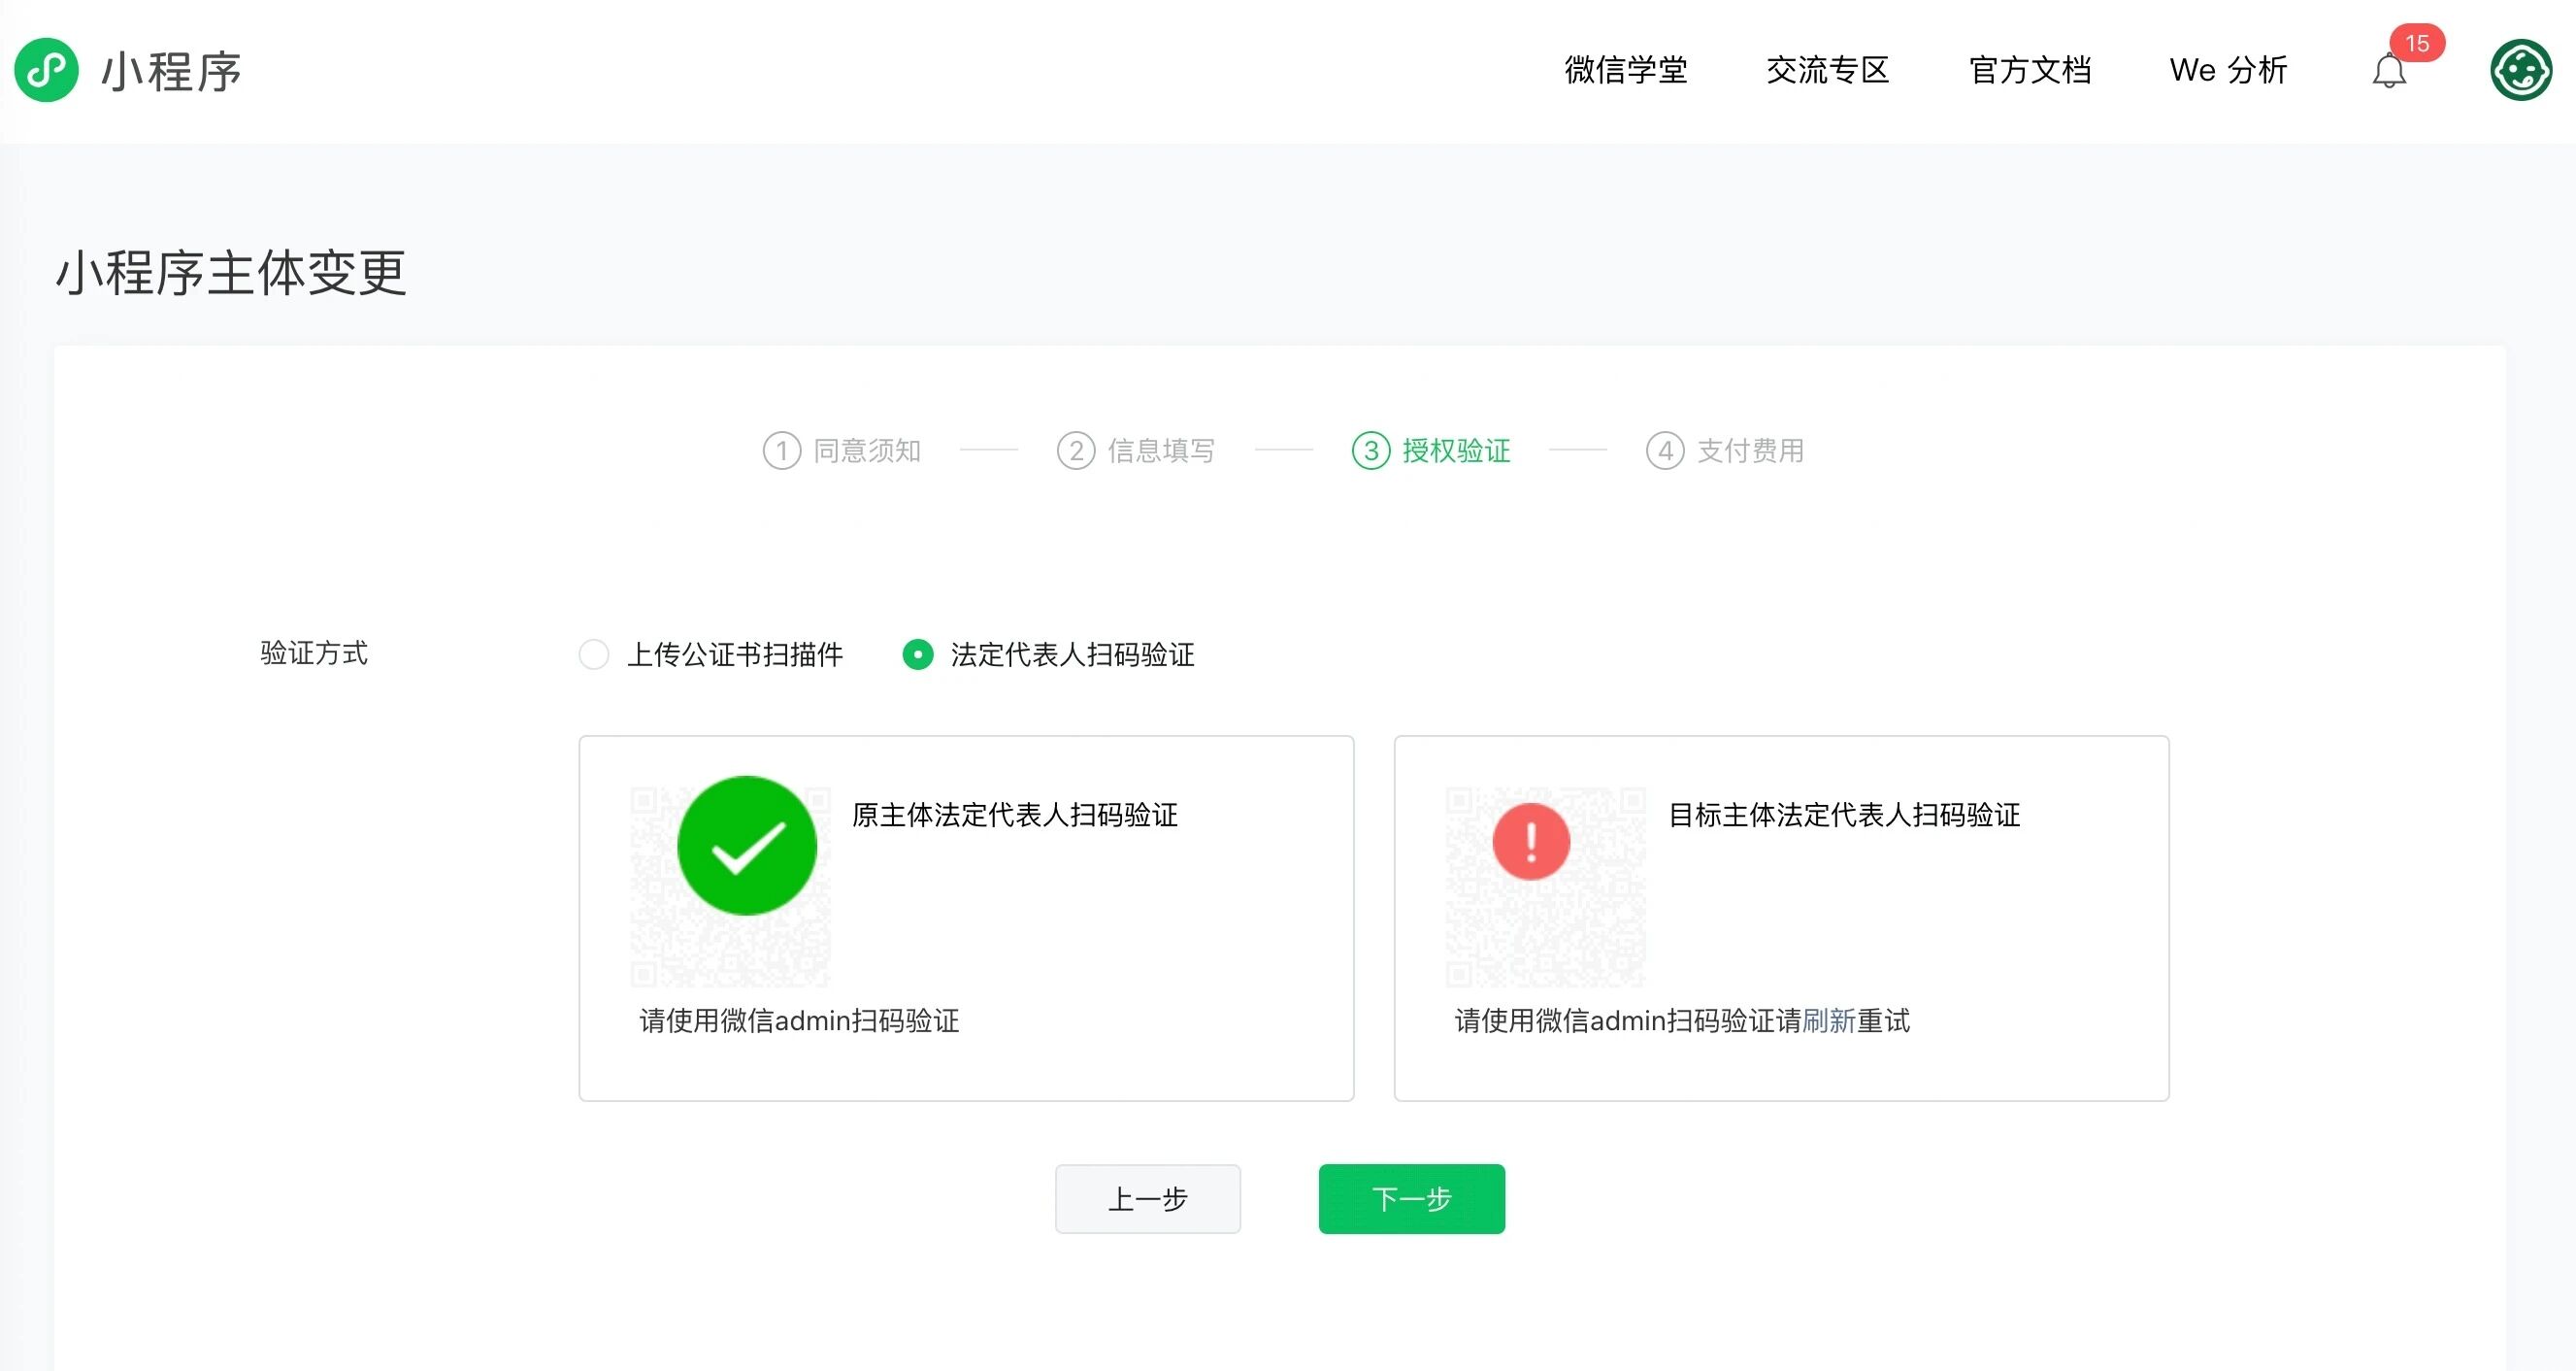This screenshot has width=2576, height=1371.
Task: Open We 分析 in top navigation
Action: pos(2228,70)
